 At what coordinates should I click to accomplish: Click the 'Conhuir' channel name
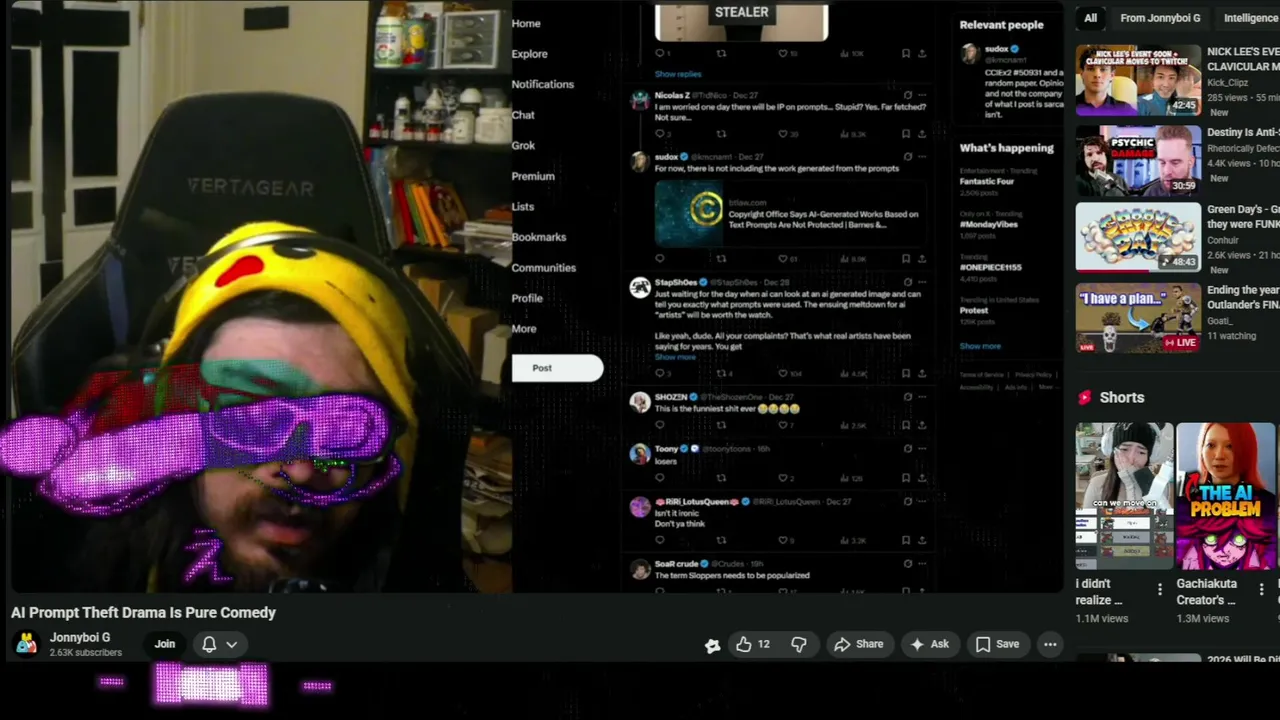tap(1223, 240)
